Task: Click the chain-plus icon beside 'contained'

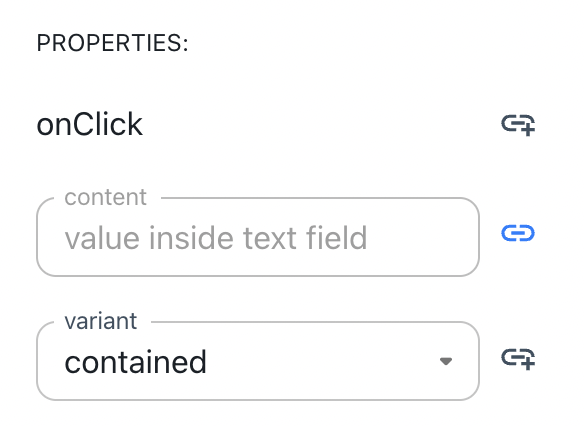Action: click(x=518, y=359)
